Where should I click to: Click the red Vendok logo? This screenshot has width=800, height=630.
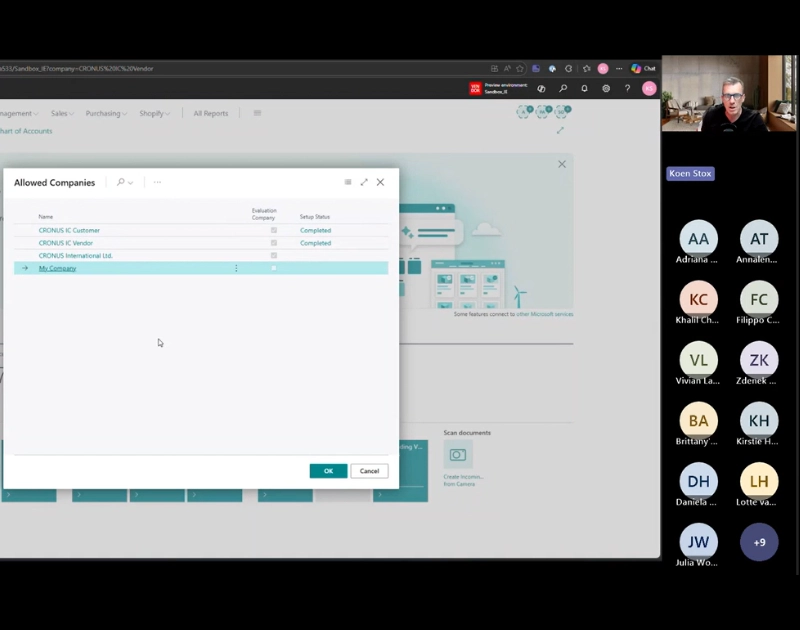pos(475,88)
